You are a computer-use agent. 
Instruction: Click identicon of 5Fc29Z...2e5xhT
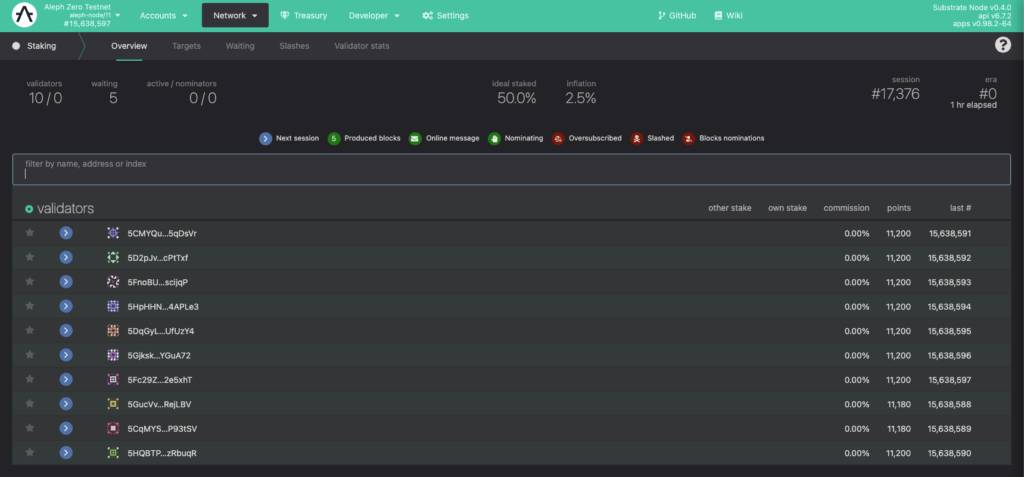click(113, 380)
